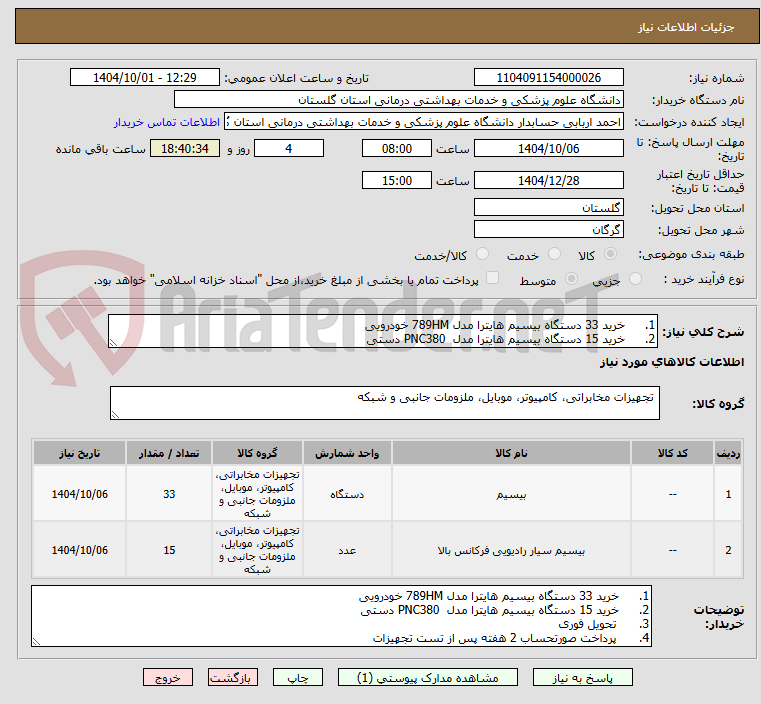Image resolution: width=761 pixels, height=704 pixels.
Task: Click the نام کالا column header
Action: [x=511, y=453]
